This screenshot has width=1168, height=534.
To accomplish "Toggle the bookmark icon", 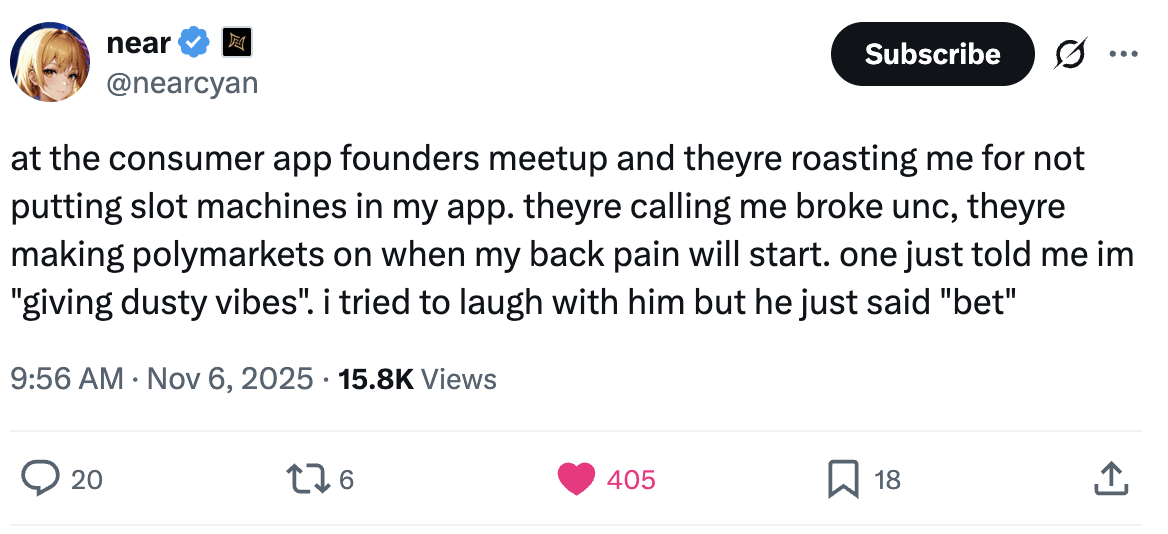I will pyautogui.click(x=843, y=480).
